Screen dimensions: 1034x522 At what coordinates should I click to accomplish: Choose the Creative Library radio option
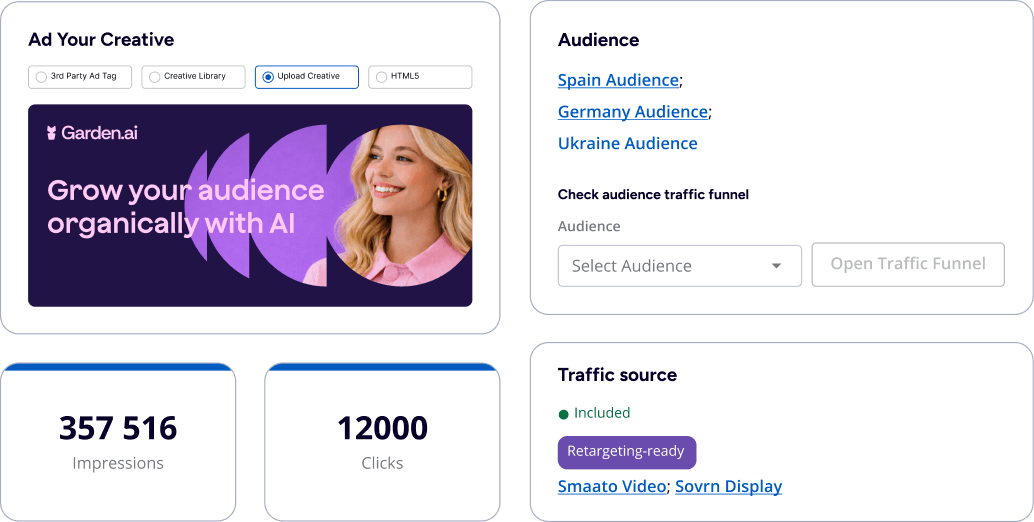pos(155,77)
